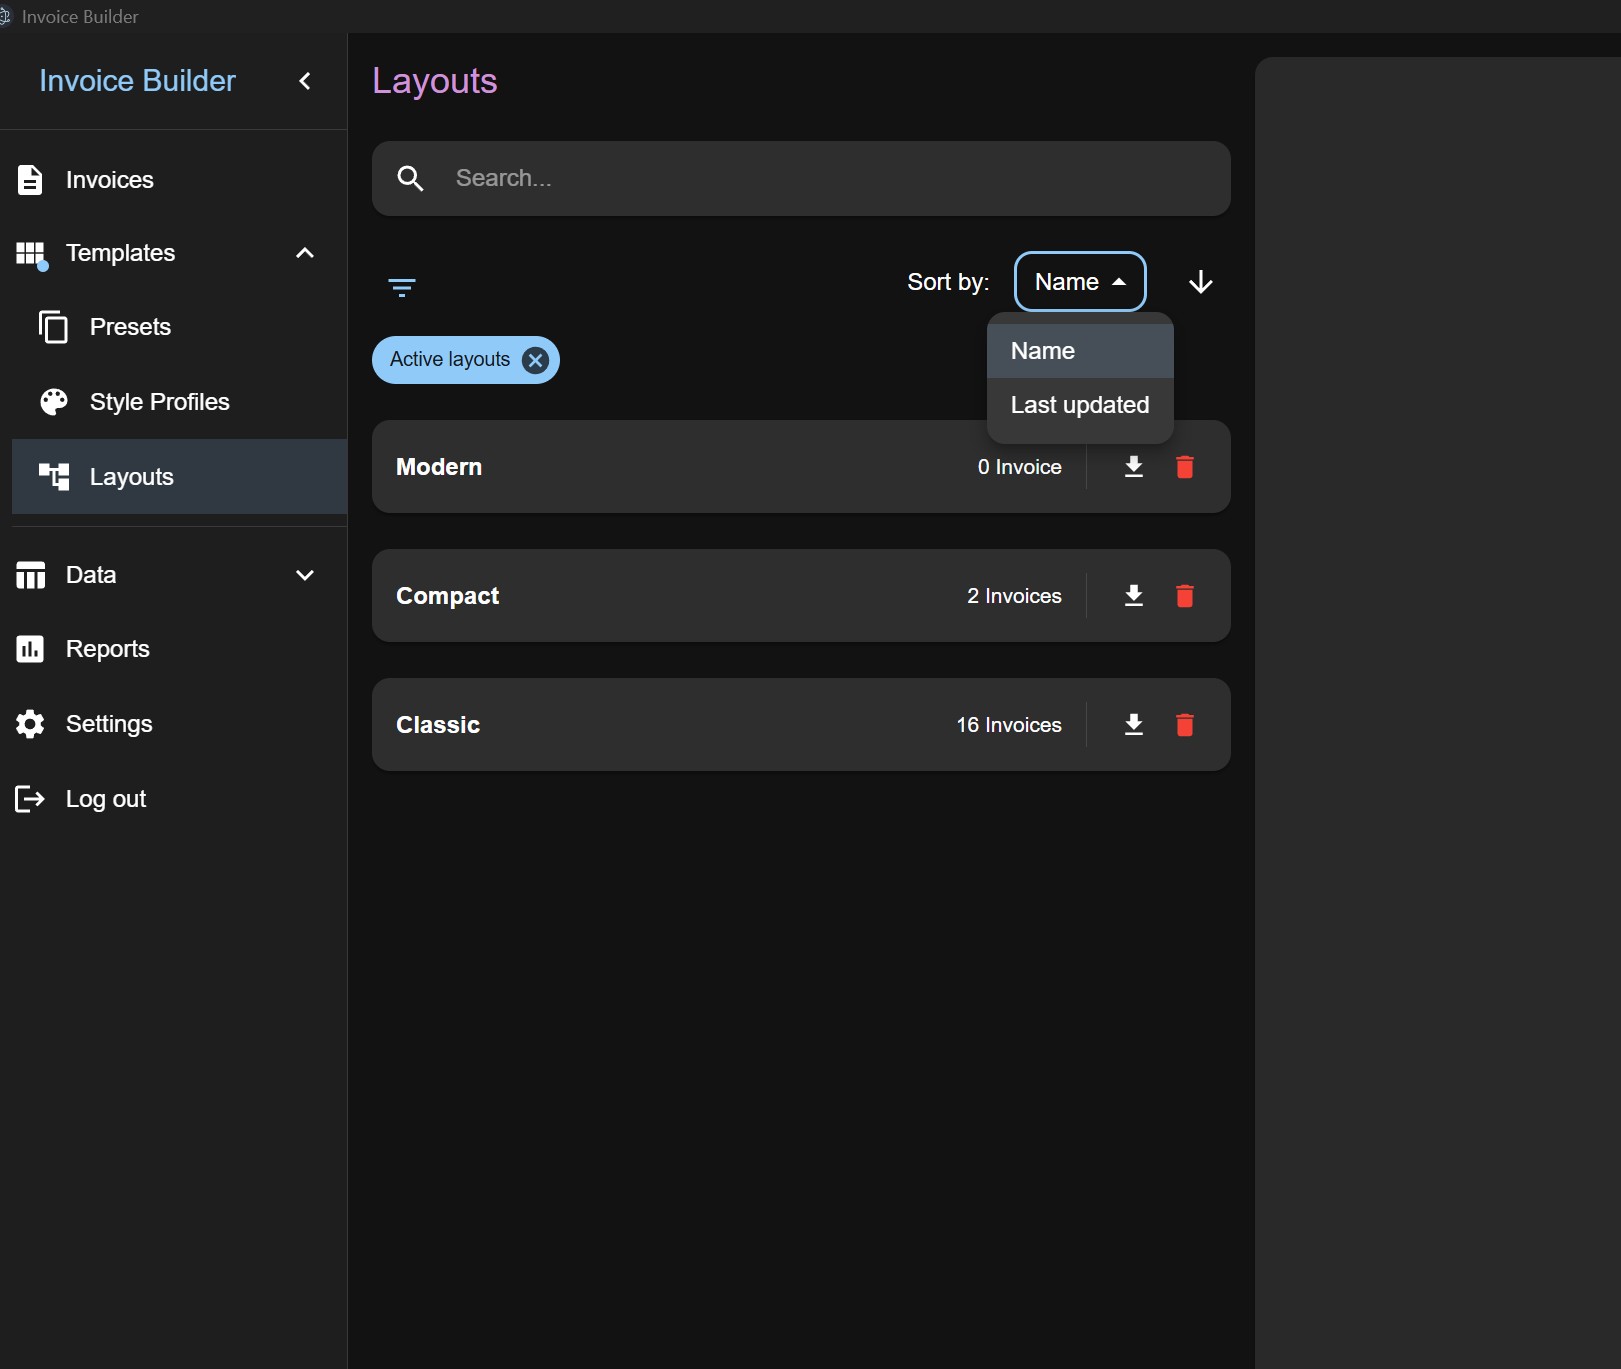The height and width of the screenshot is (1369, 1621).
Task: Download the Modern layout
Action: [x=1134, y=467]
